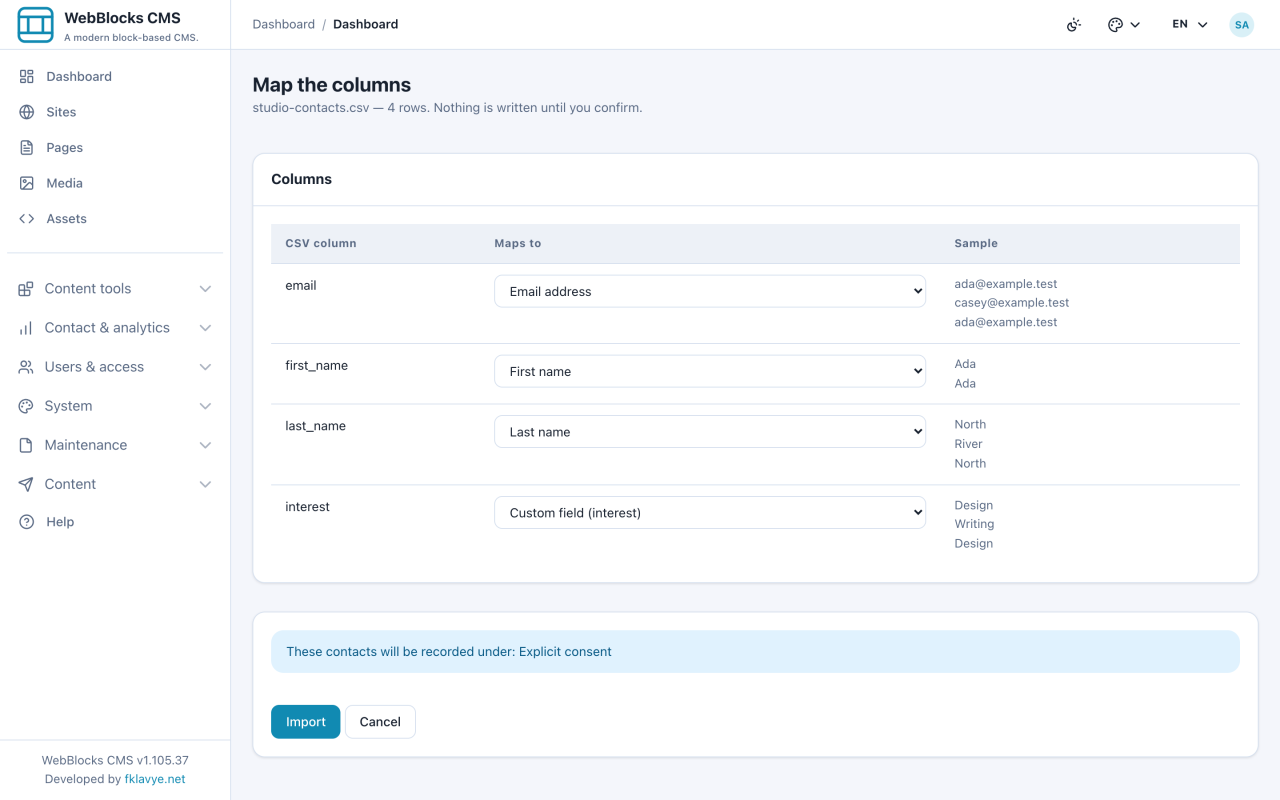This screenshot has height=800, width=1280.
Task: Click the Contact & analytics bar chart icon
Action: coord(26,328)
